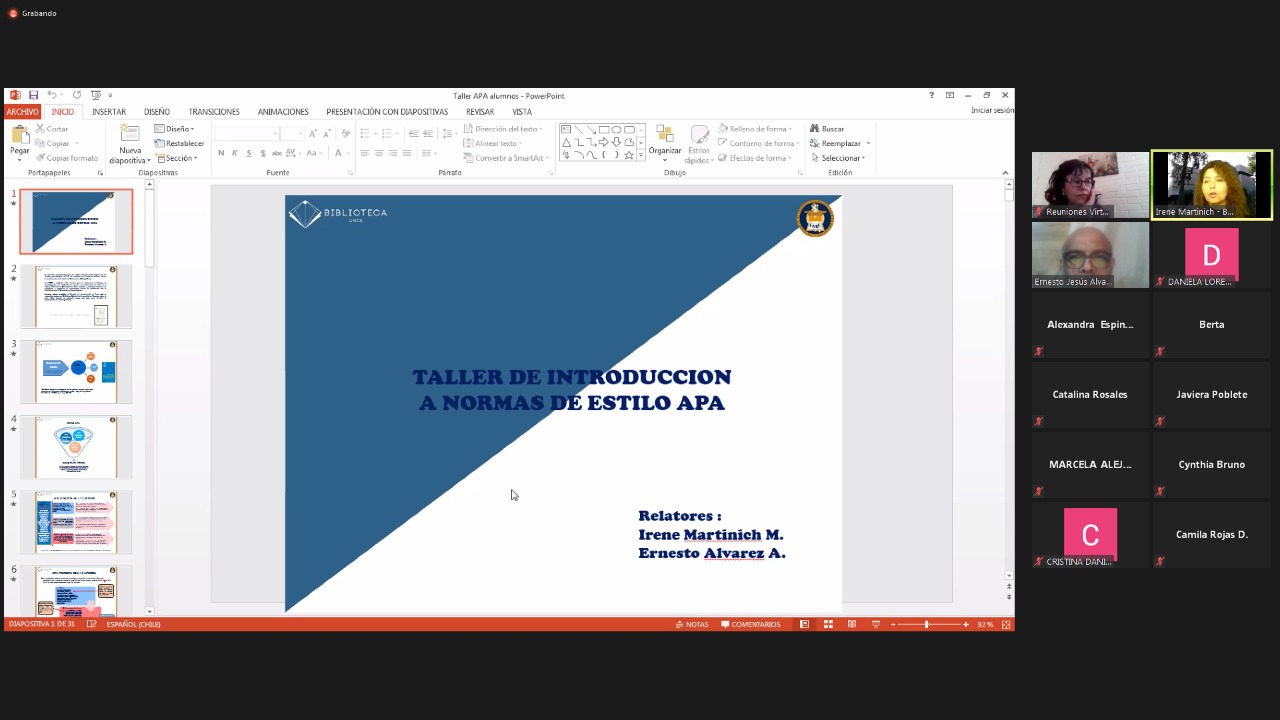Viewport: 1280px width, 720px height.
Task: Click the Pegar clipboard icon
Action: tap(20, 141)
